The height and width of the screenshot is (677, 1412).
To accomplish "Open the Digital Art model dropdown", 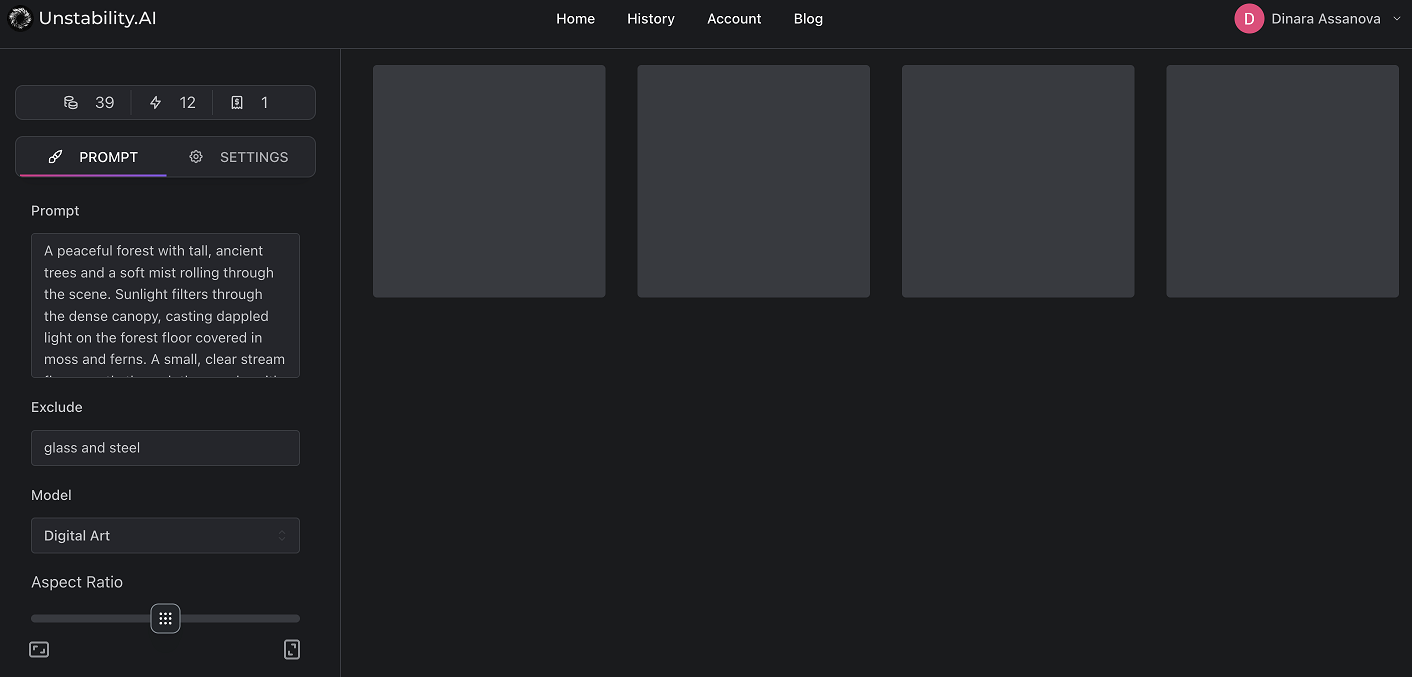I will tap(165, 536).
